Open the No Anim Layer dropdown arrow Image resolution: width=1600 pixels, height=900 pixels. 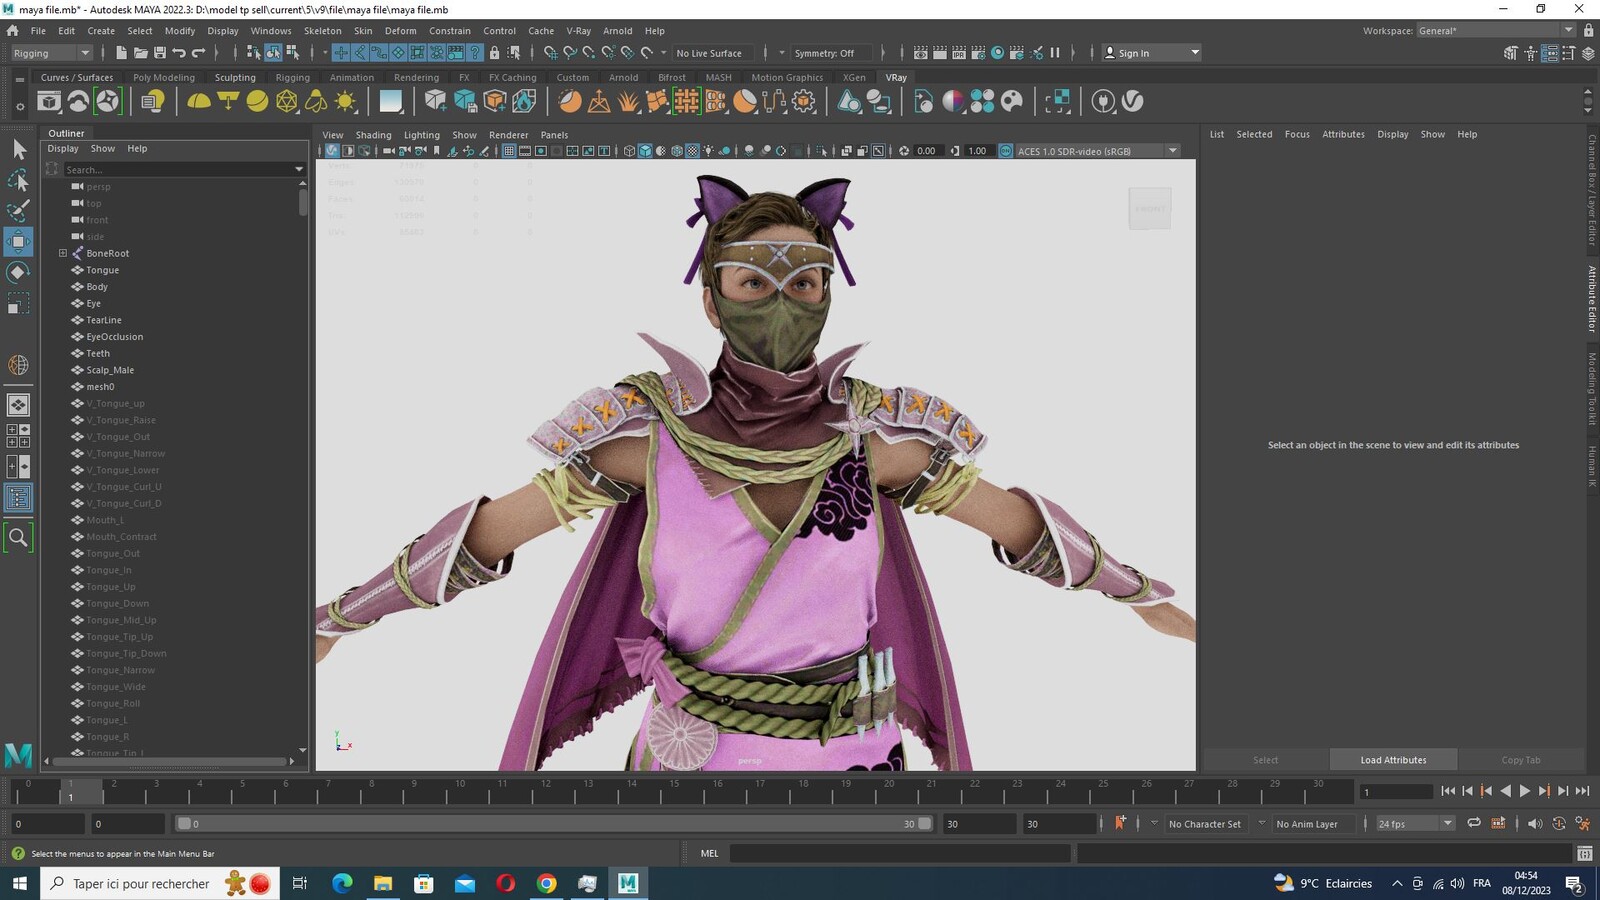(1262, 824)
